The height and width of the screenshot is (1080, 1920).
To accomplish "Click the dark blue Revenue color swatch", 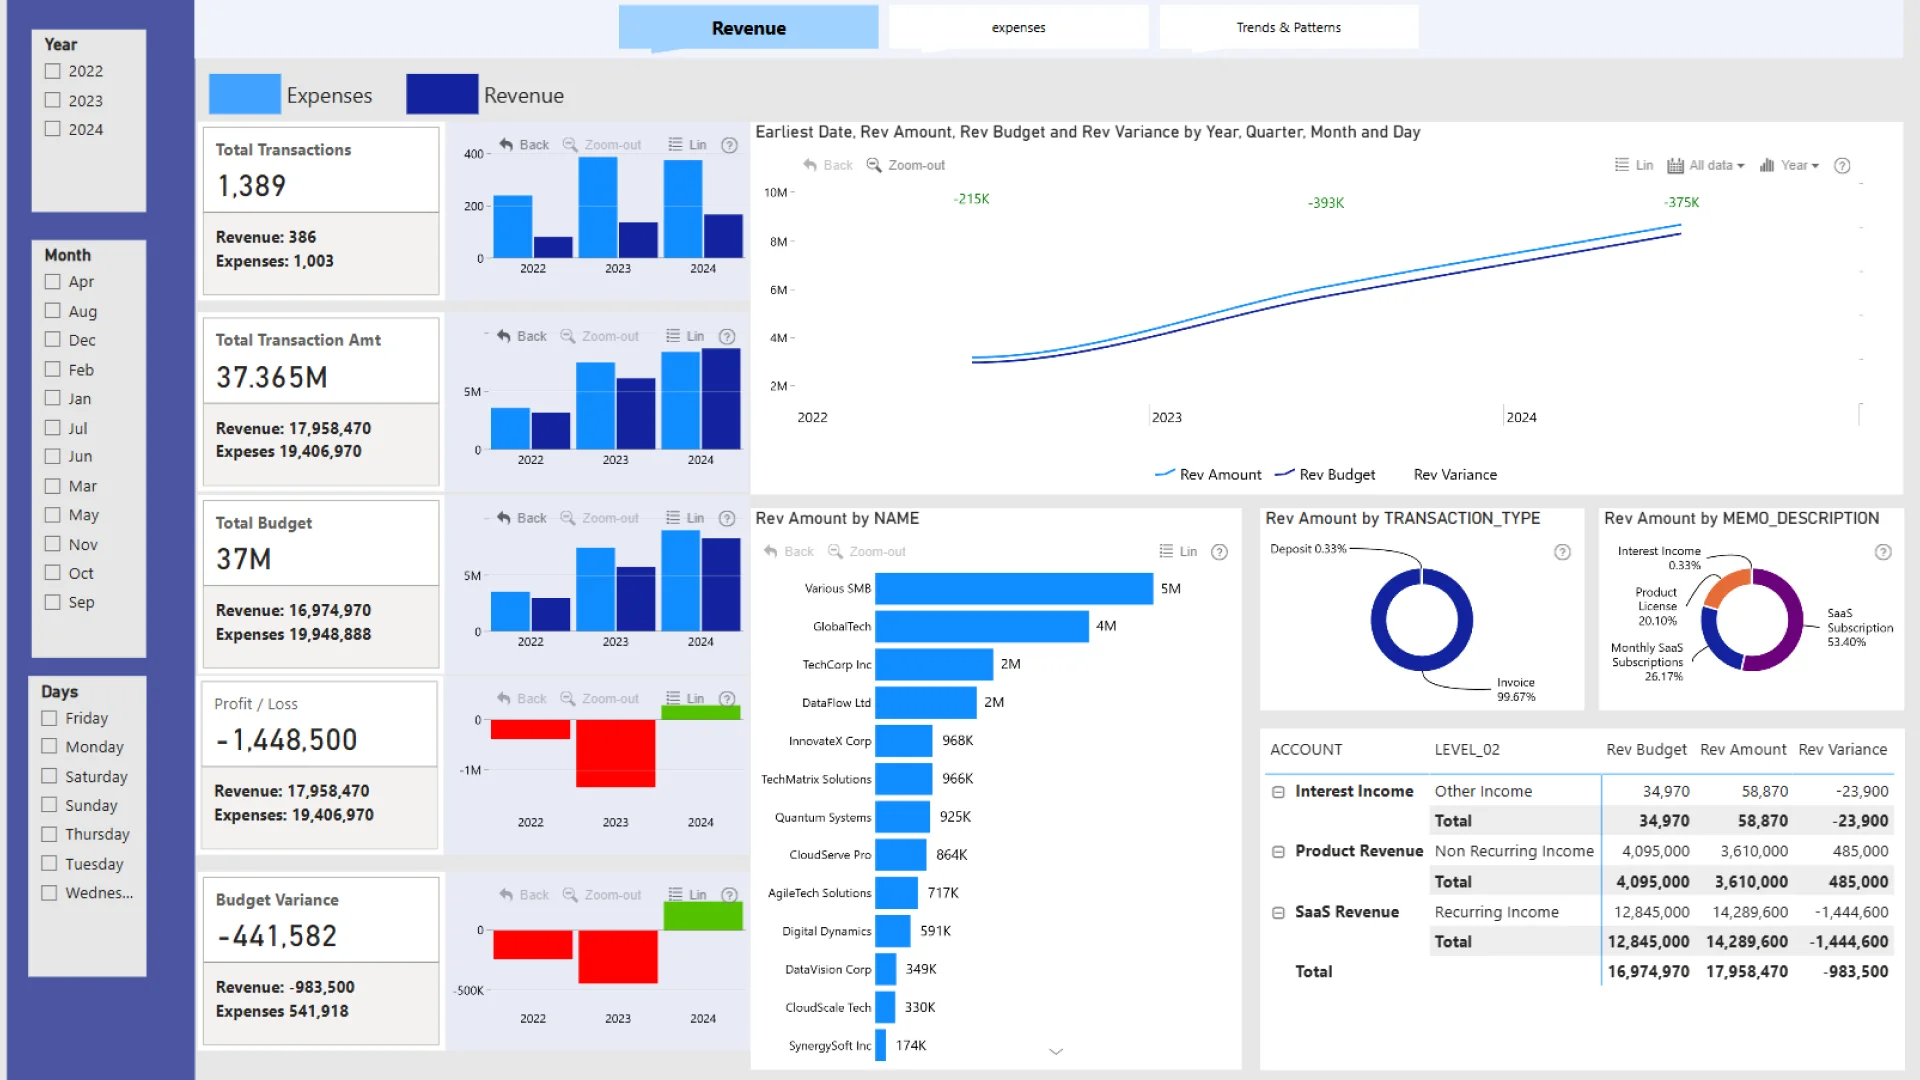I will coord(442,94).
